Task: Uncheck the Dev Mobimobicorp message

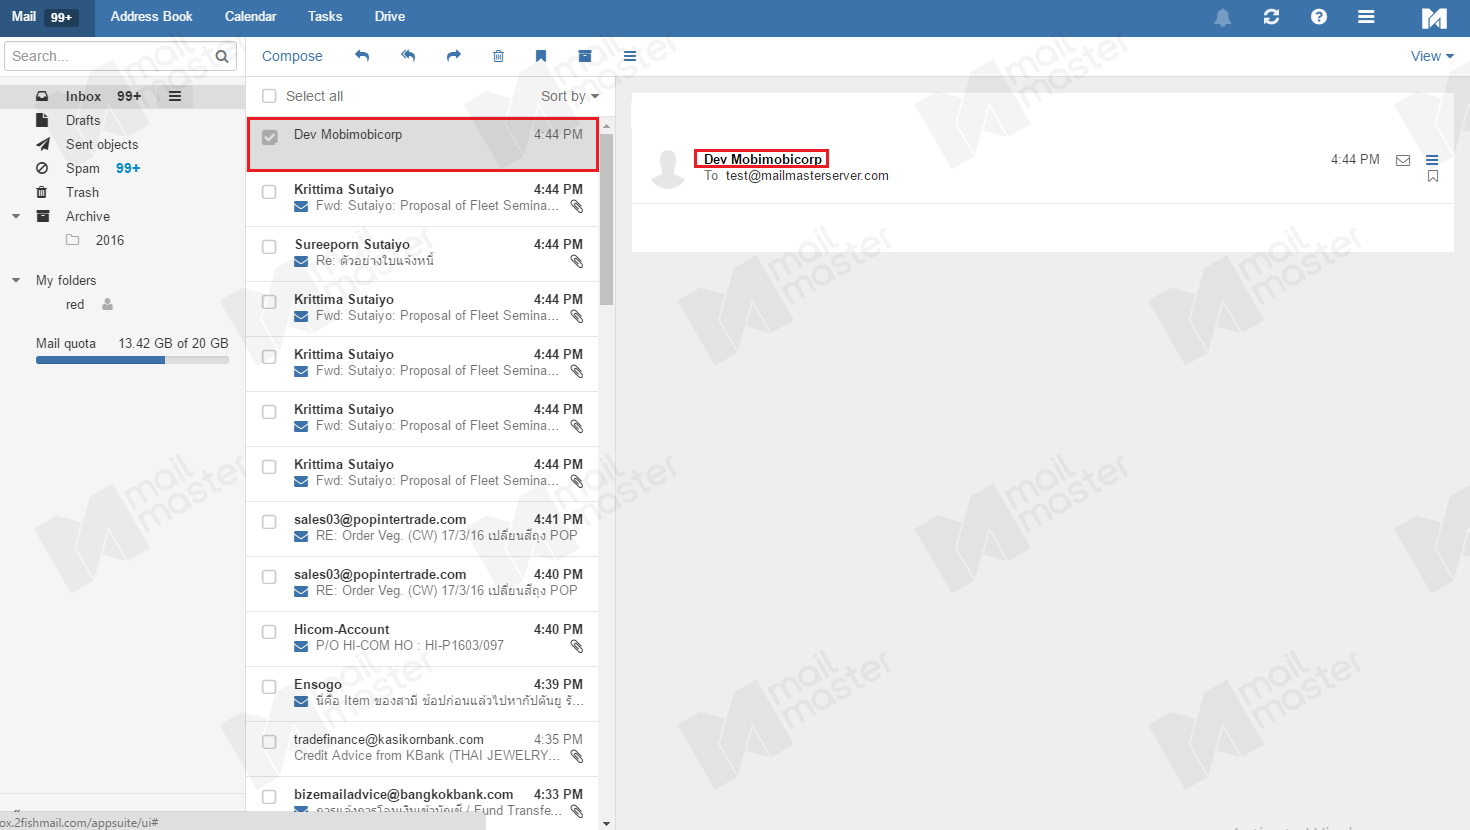Action: (268, 139)
